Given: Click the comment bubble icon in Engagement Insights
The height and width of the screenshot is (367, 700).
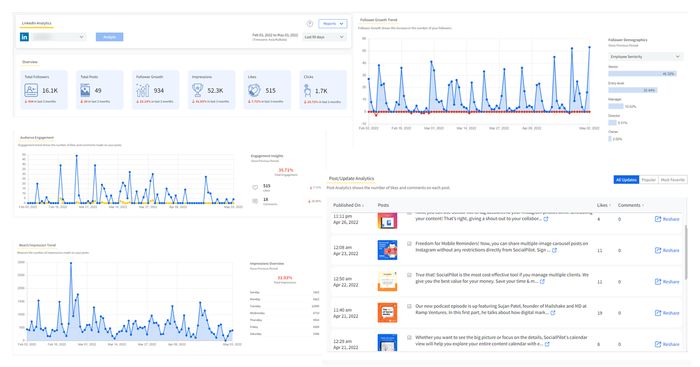Looking at the screenshot, I should coord(255,201).
